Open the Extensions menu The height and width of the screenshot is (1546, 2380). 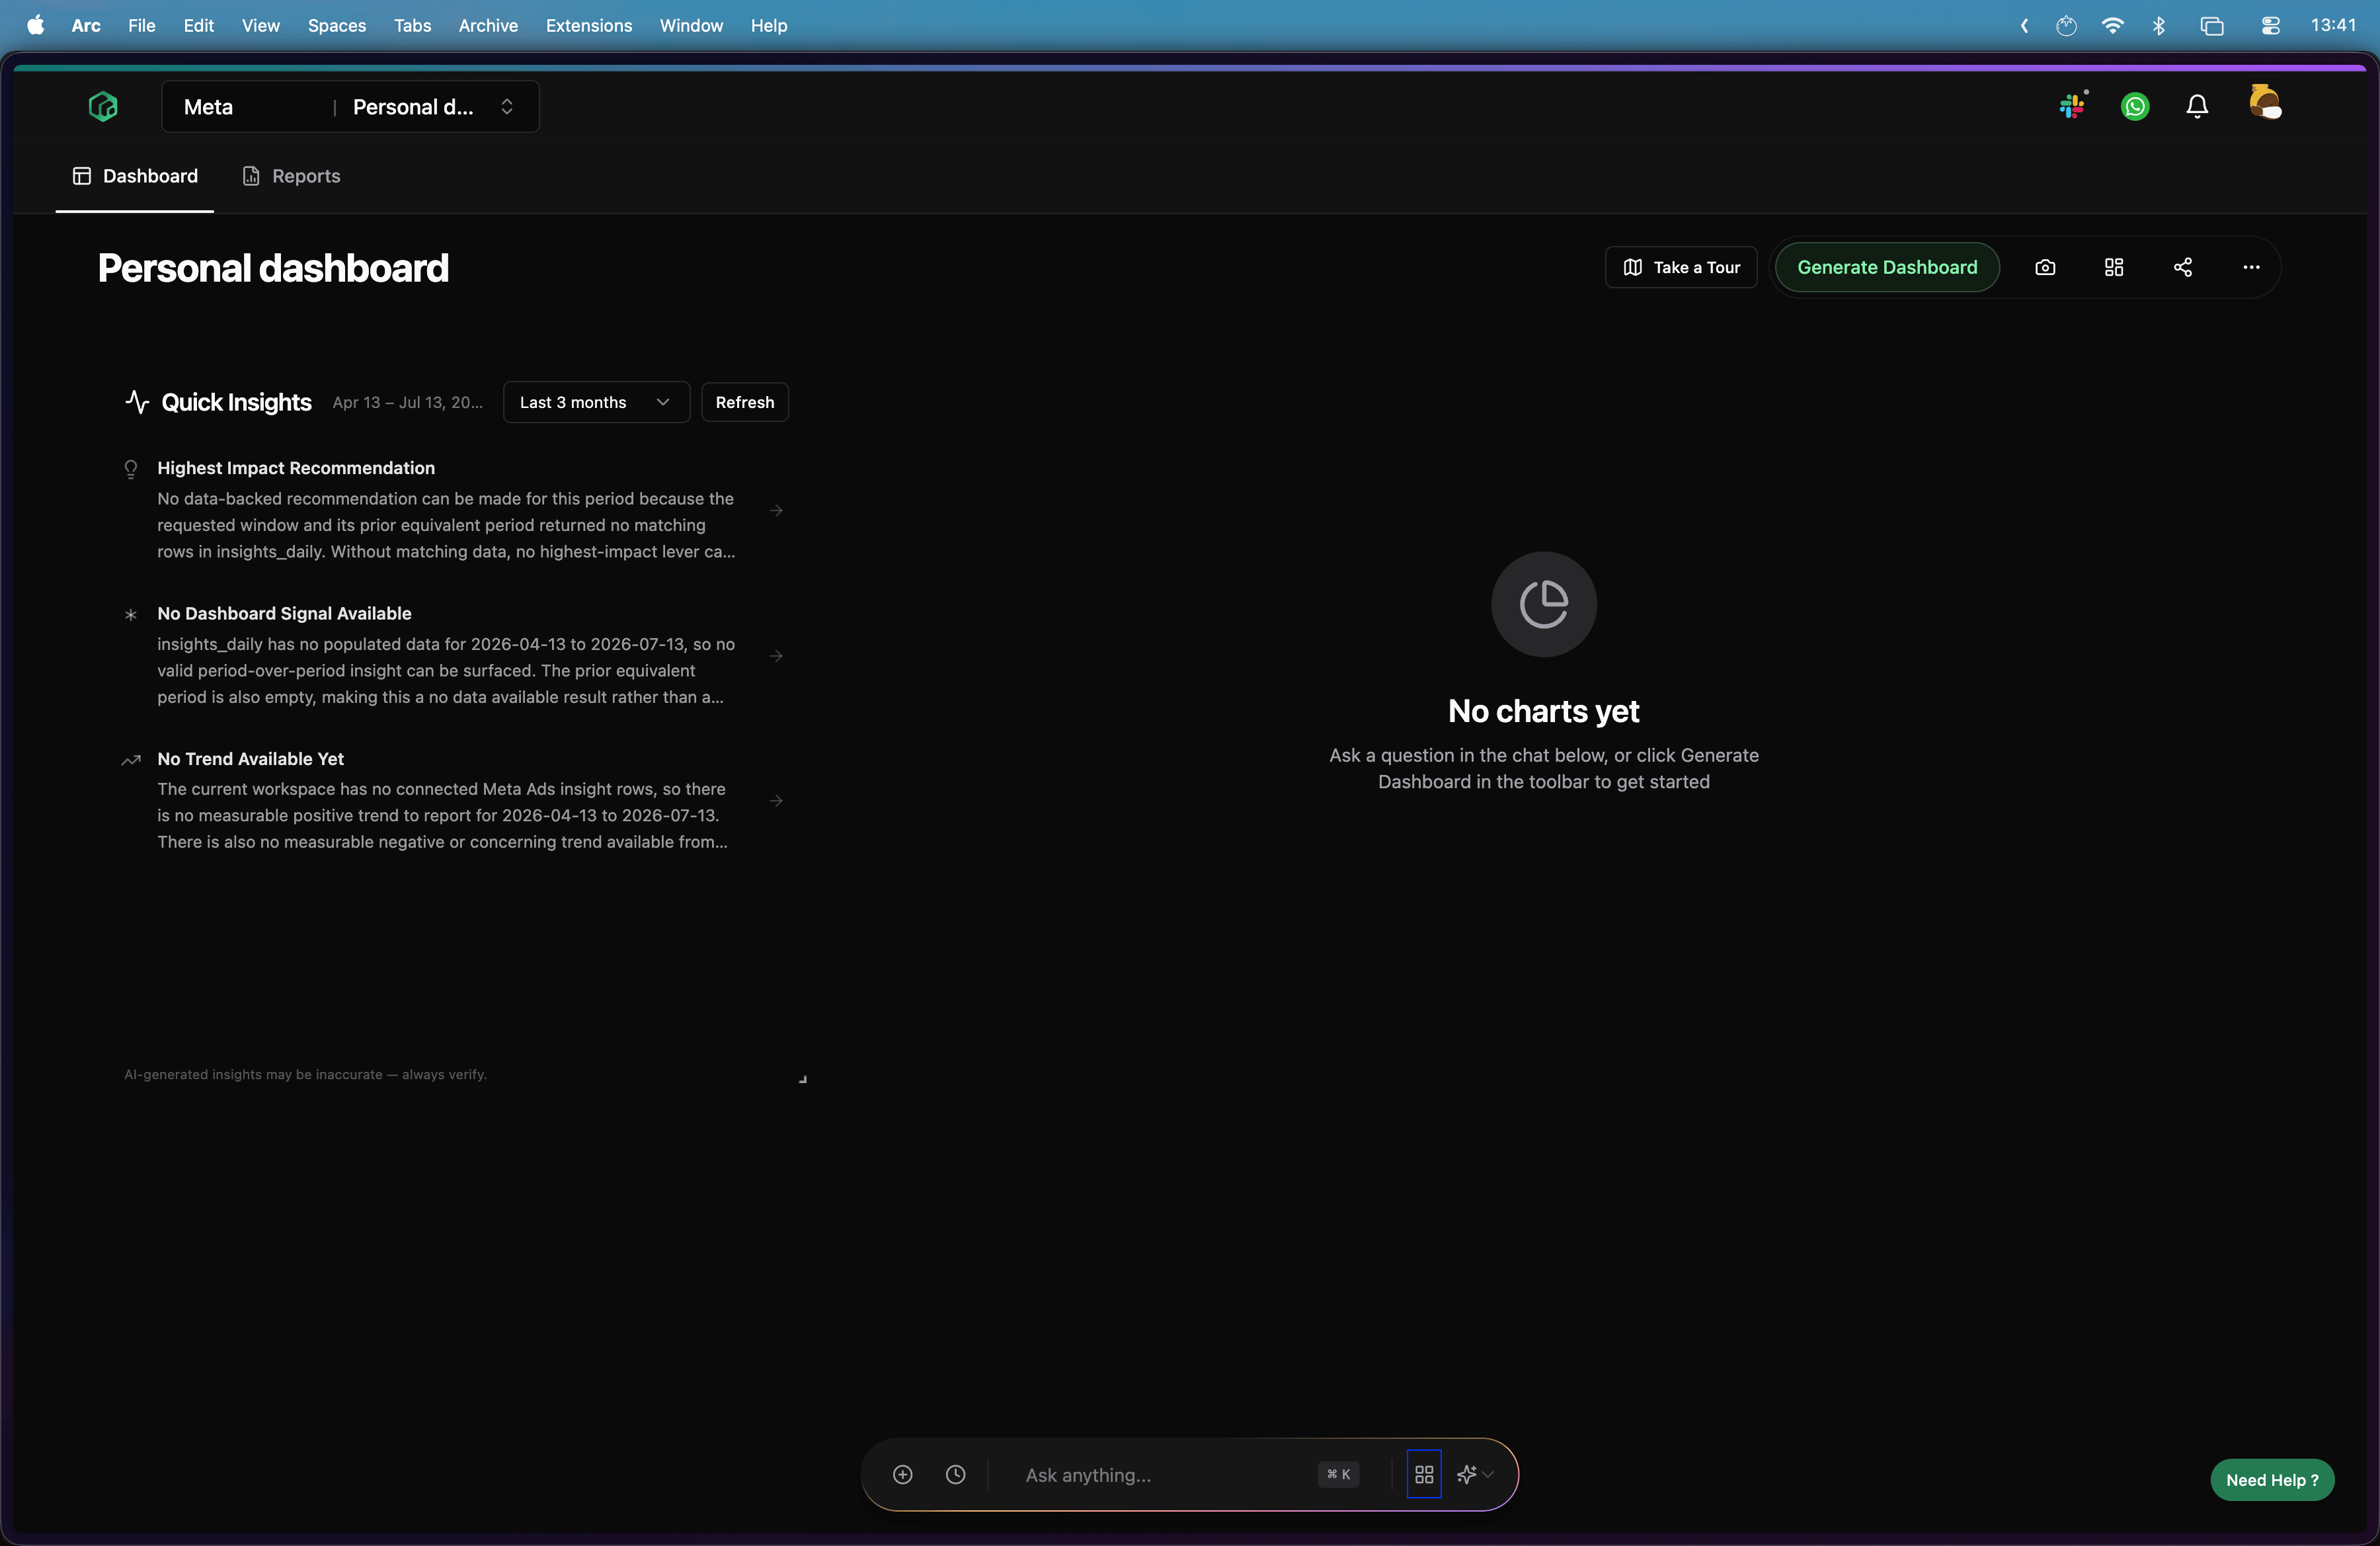pos(589,25)
